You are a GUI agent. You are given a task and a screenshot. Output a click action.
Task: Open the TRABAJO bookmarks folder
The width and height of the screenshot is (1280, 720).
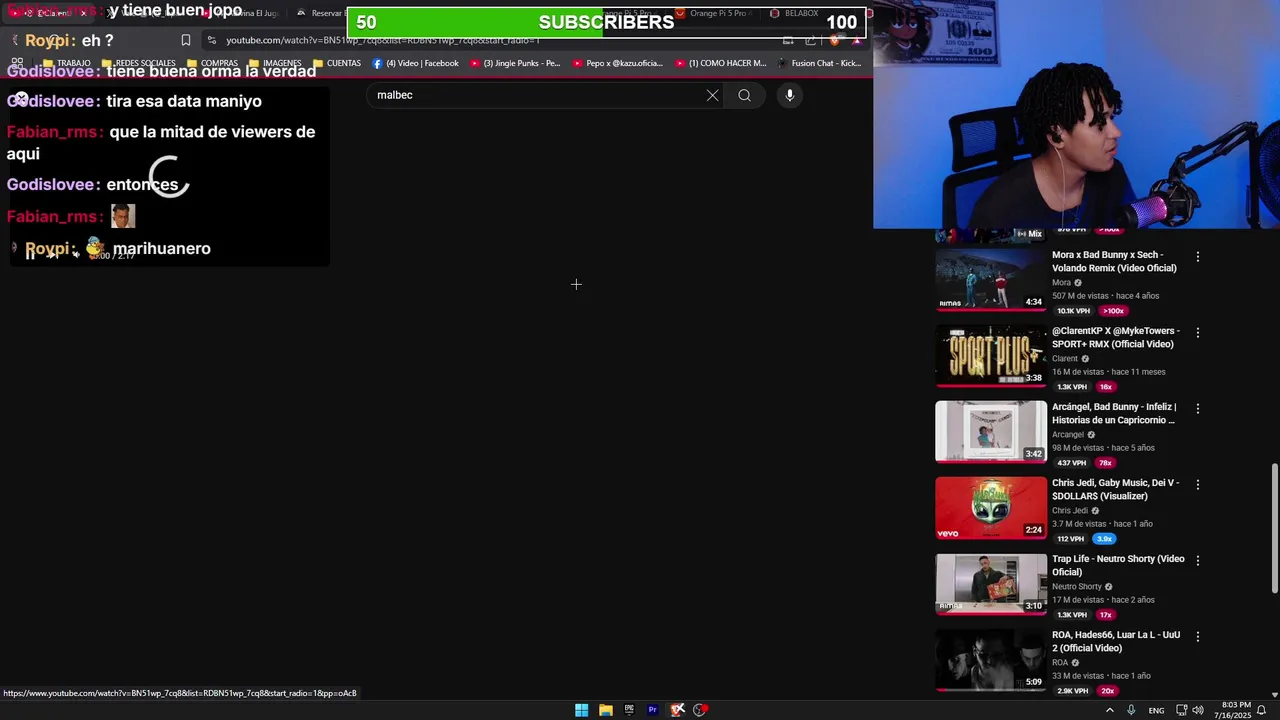(66, 63)
